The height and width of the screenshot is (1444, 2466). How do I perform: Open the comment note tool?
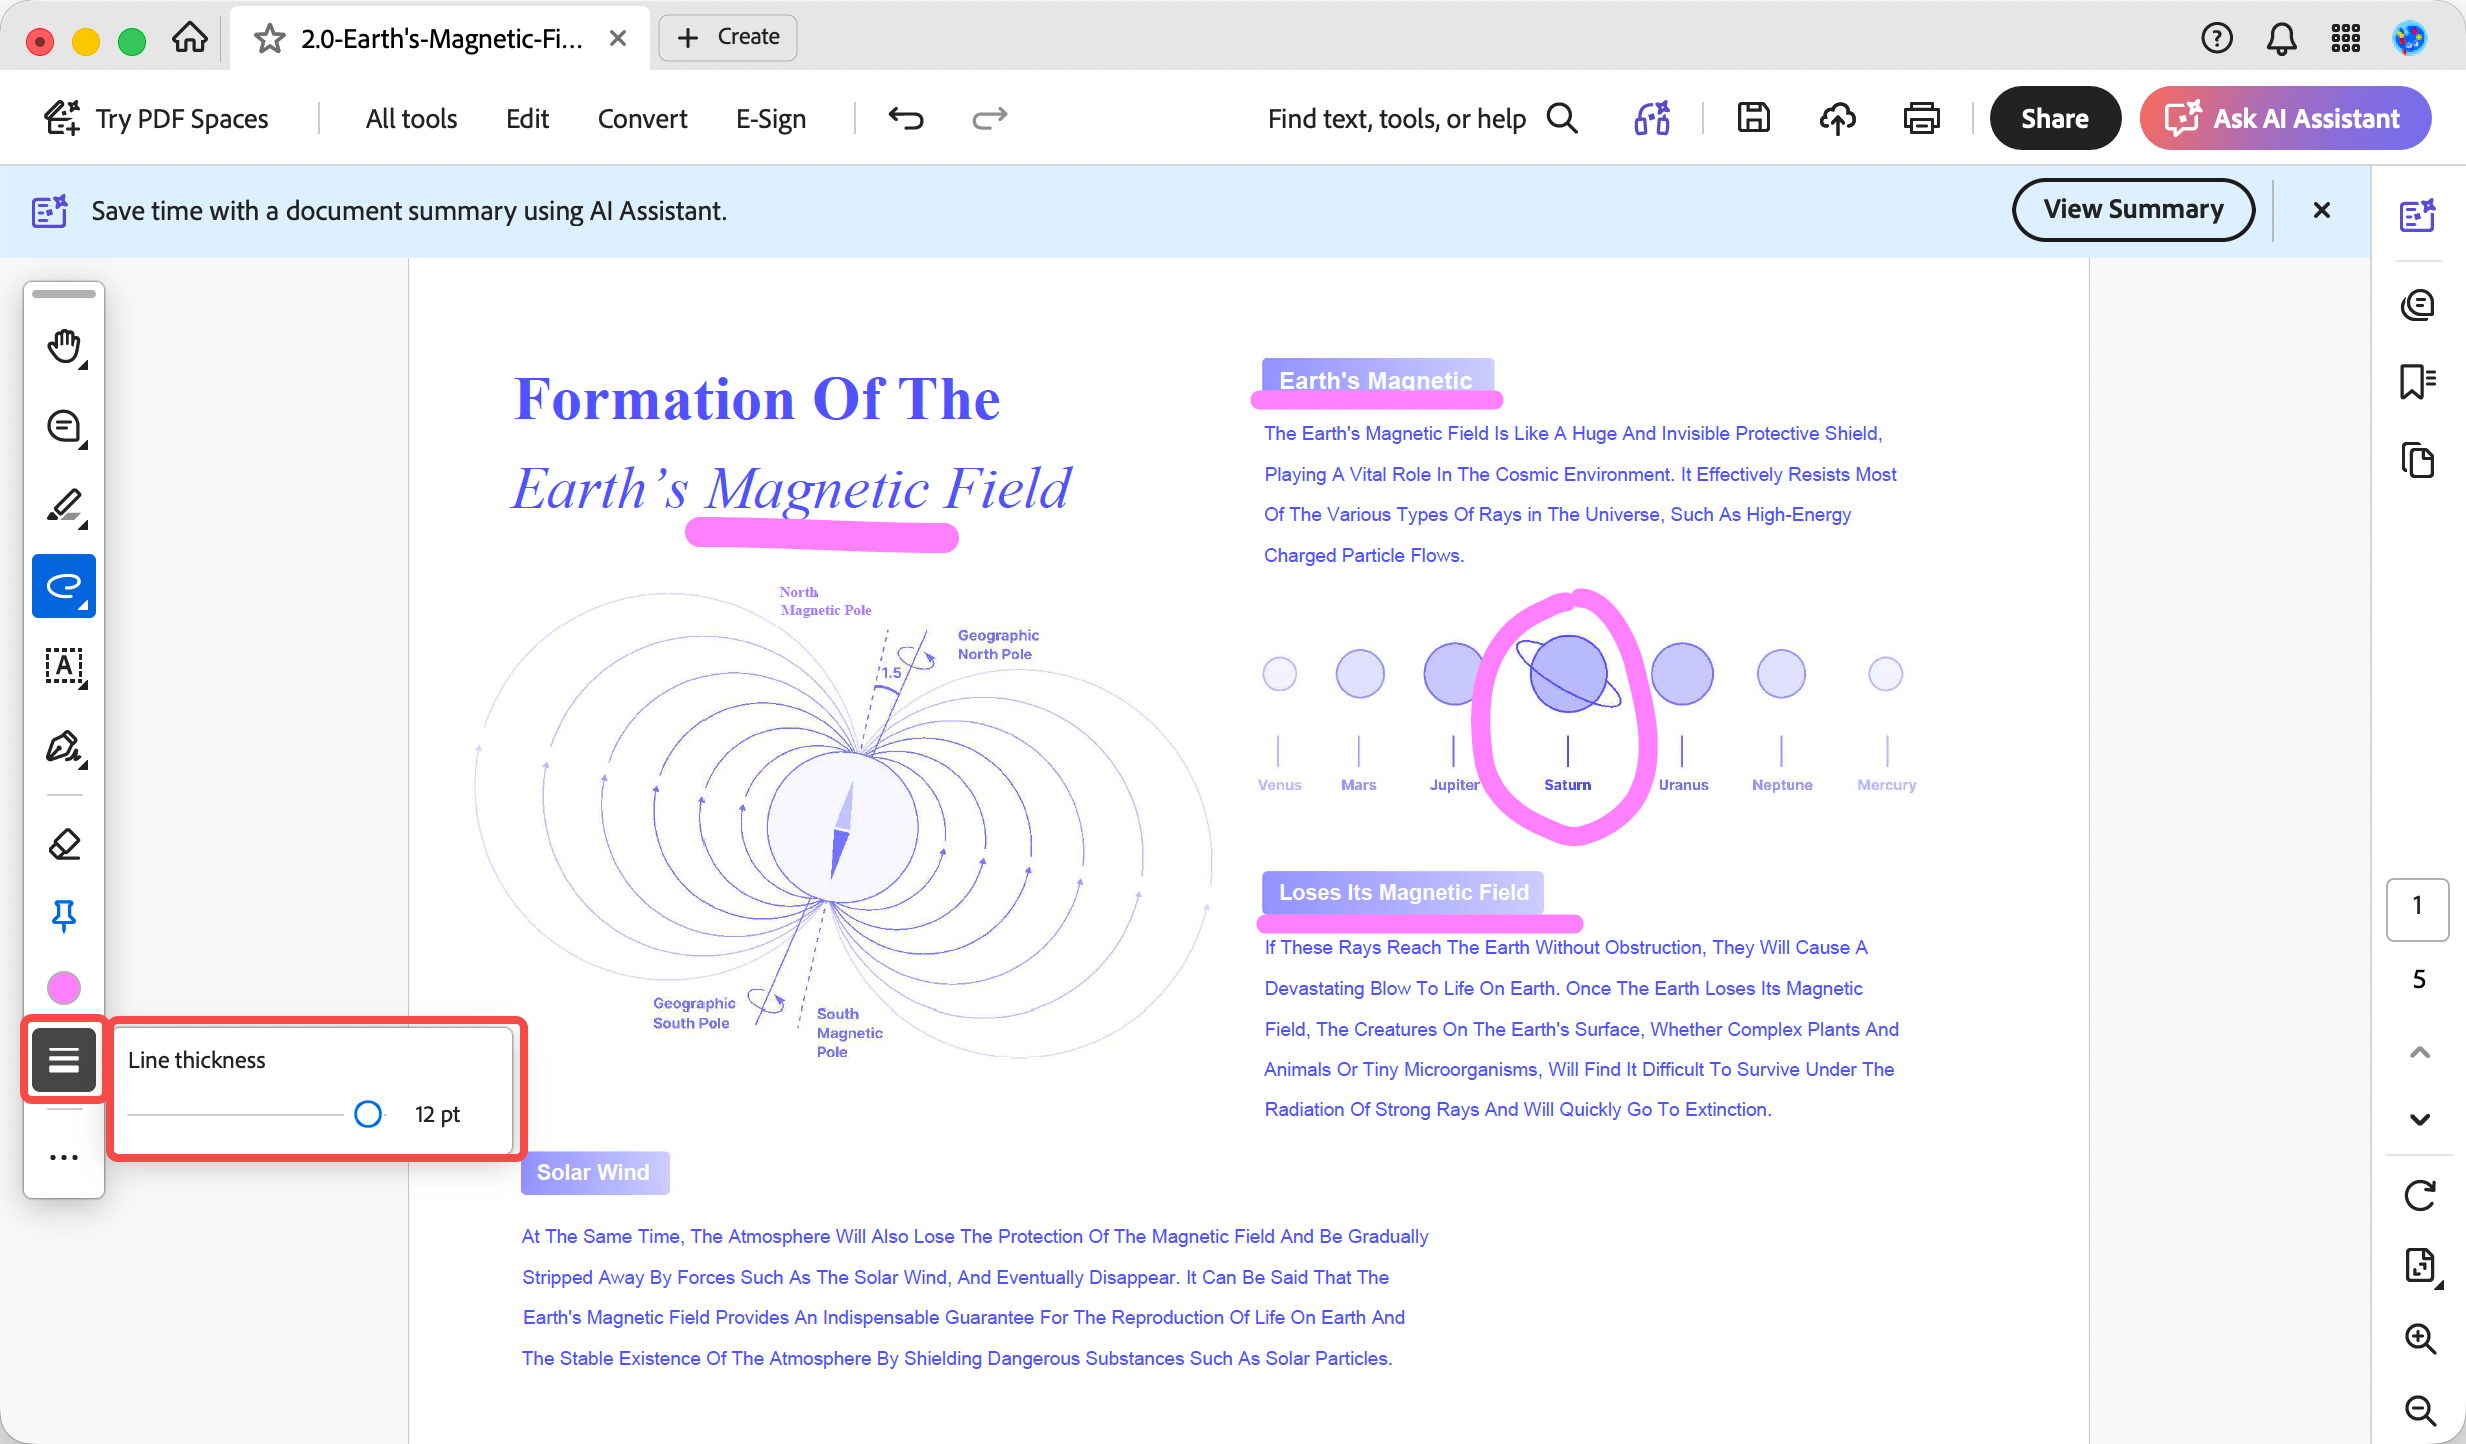(64, 427)
